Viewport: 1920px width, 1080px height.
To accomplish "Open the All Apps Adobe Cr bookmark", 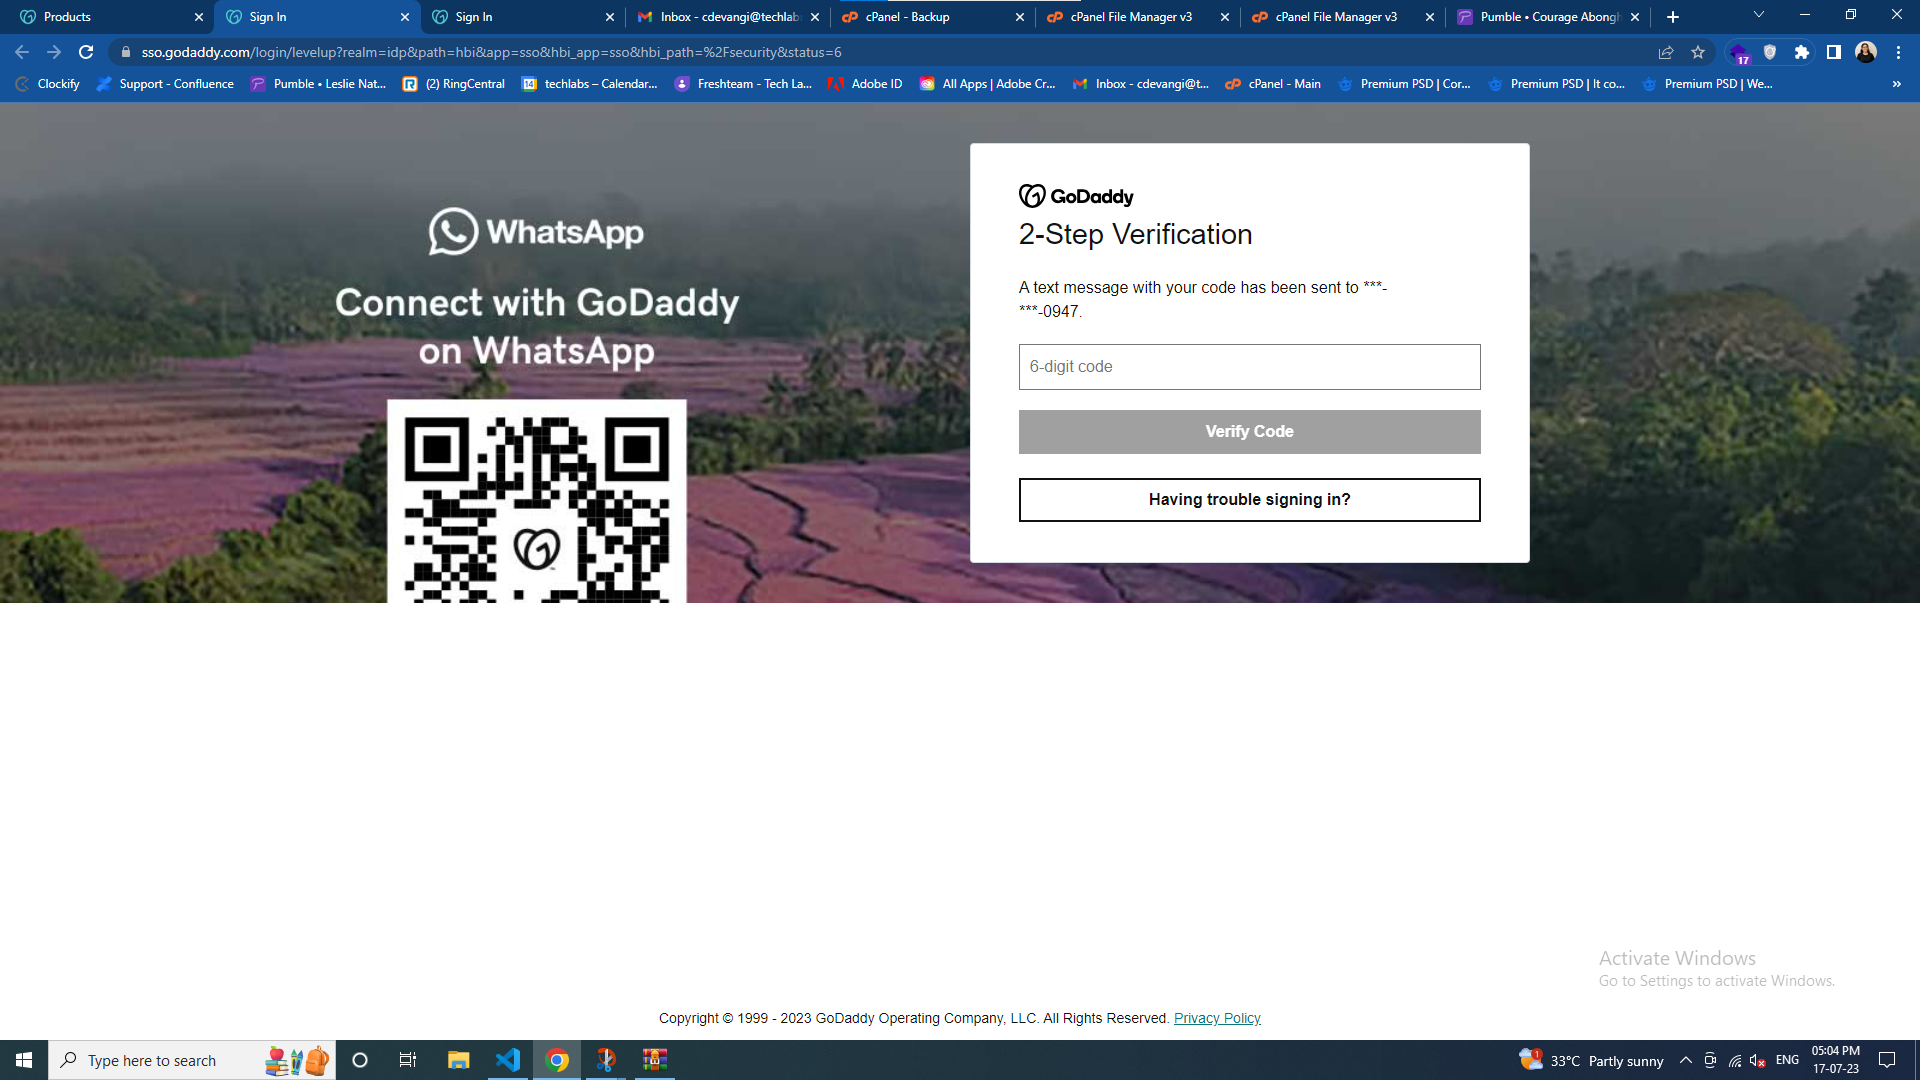I will 987,84.
